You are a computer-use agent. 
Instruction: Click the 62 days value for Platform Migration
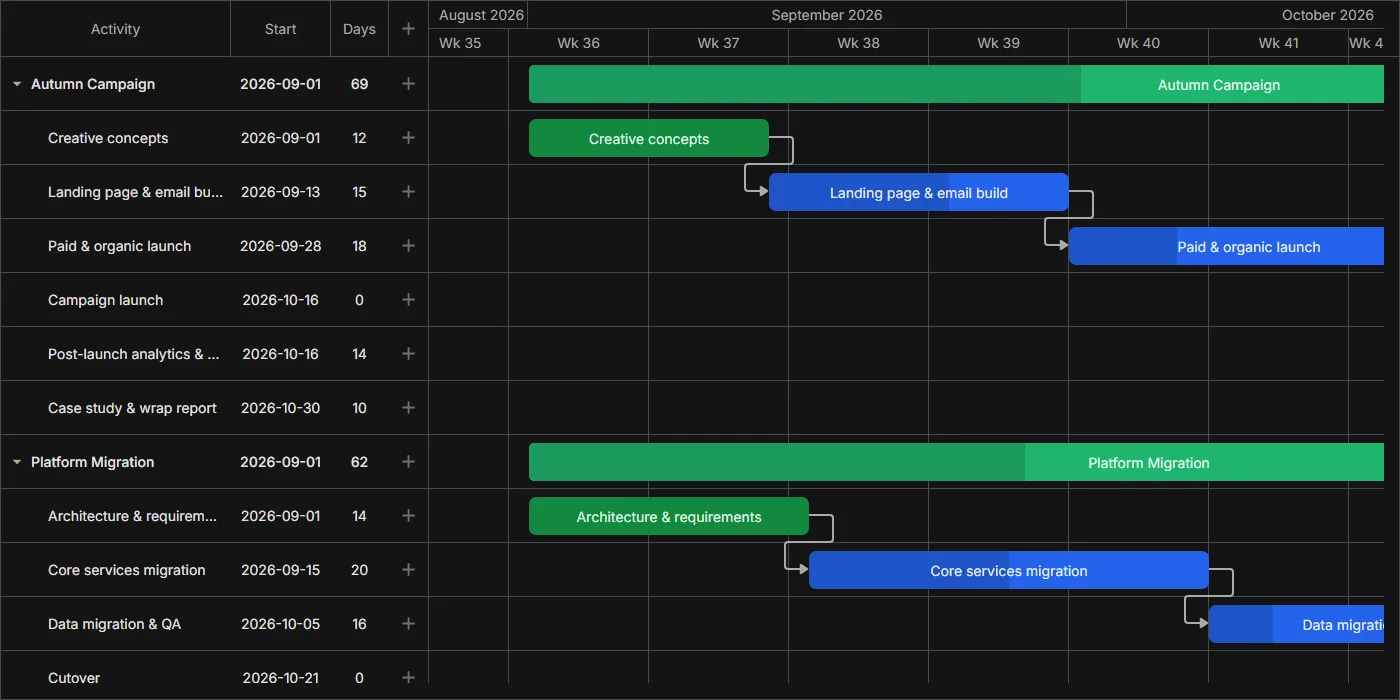359,462
